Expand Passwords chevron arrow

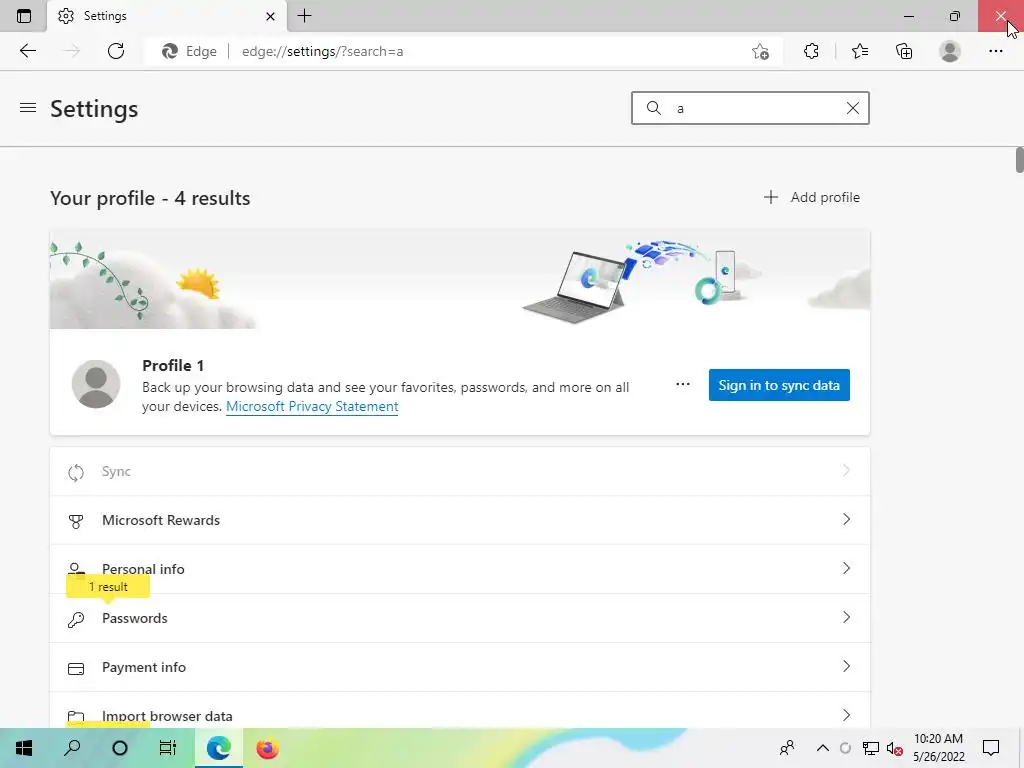(846, 617)
